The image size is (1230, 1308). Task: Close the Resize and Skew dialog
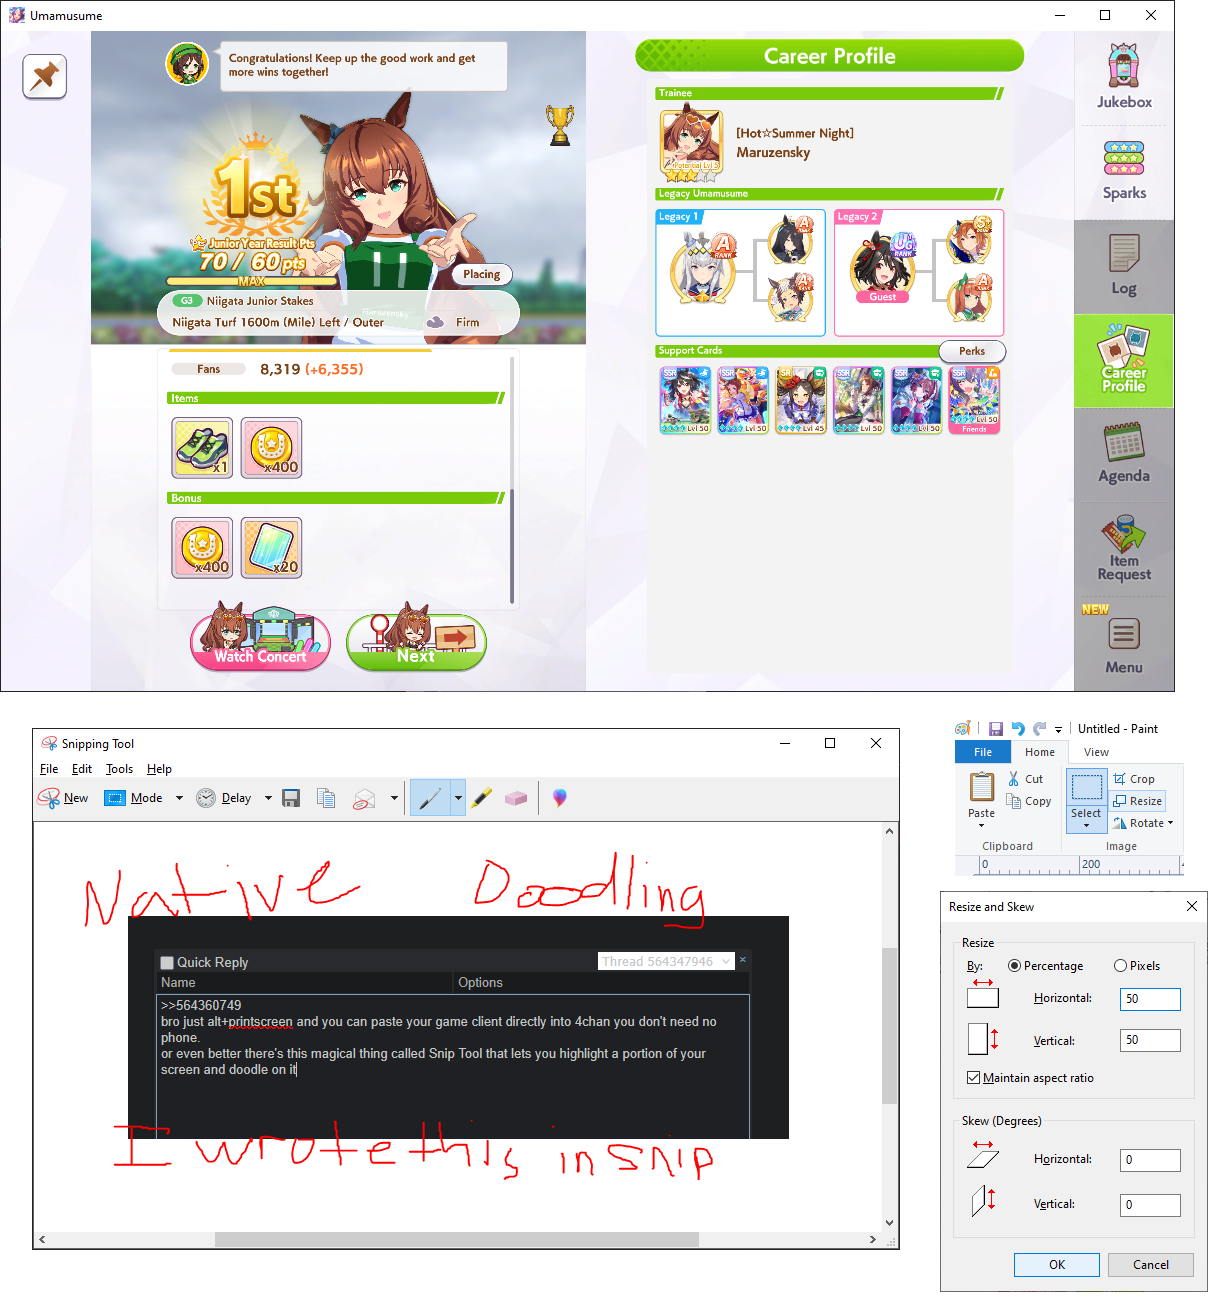(1192, 907)
